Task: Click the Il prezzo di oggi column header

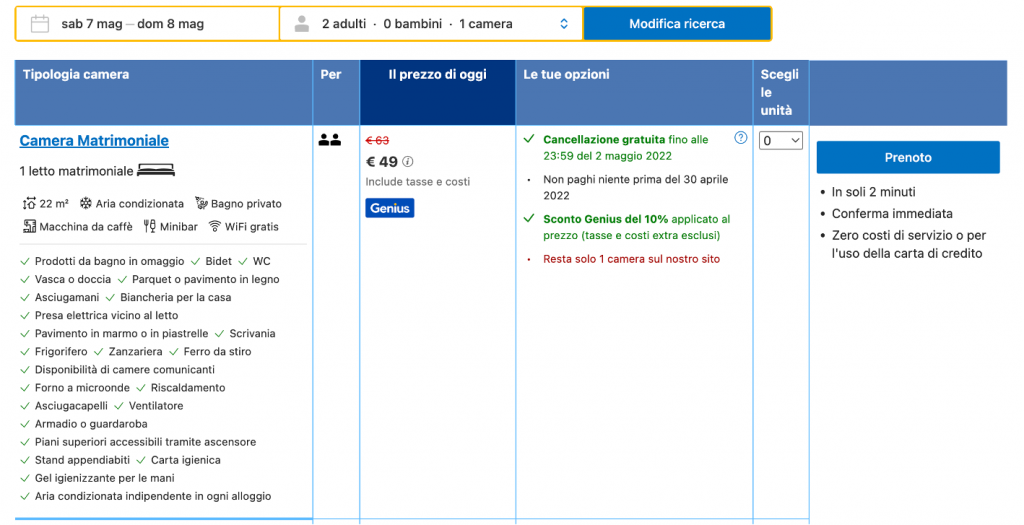Action: (437, 75)
